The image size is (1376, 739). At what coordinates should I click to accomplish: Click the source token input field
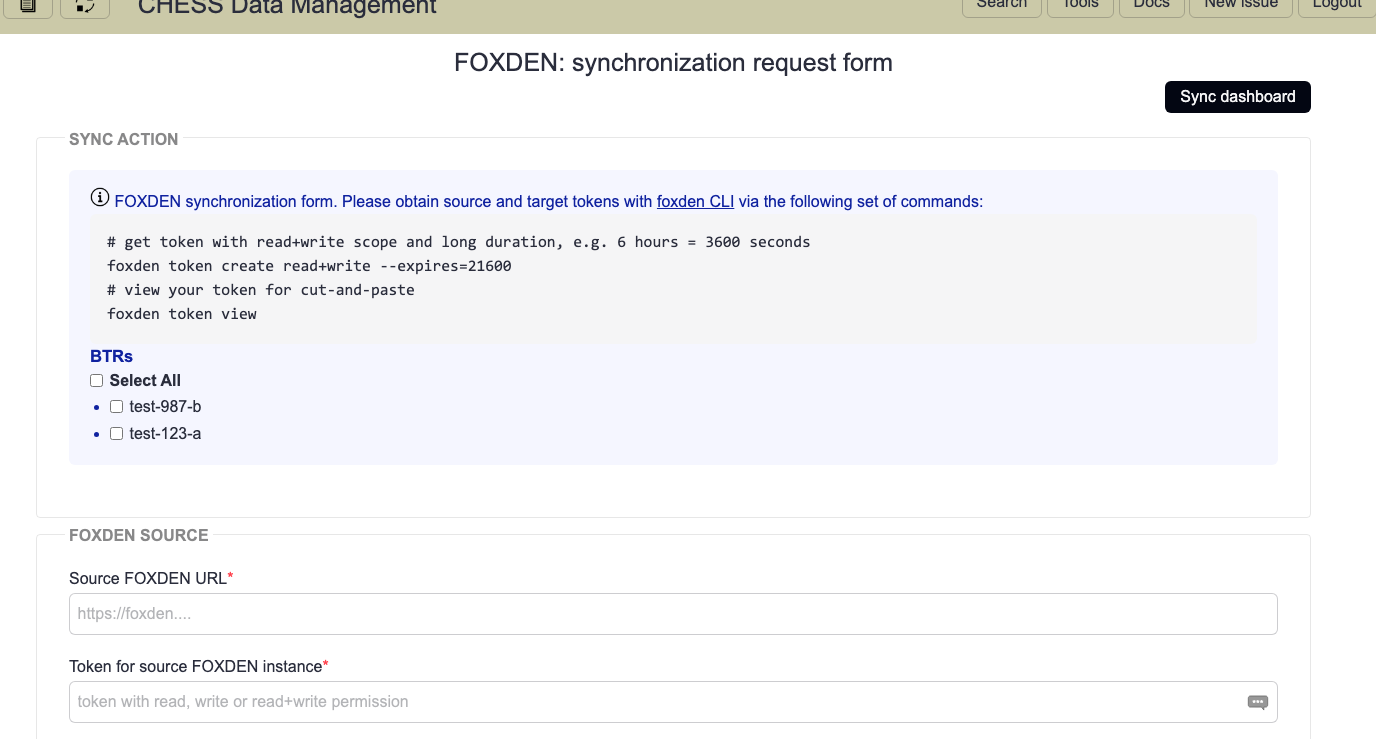(x=655, y=702)
